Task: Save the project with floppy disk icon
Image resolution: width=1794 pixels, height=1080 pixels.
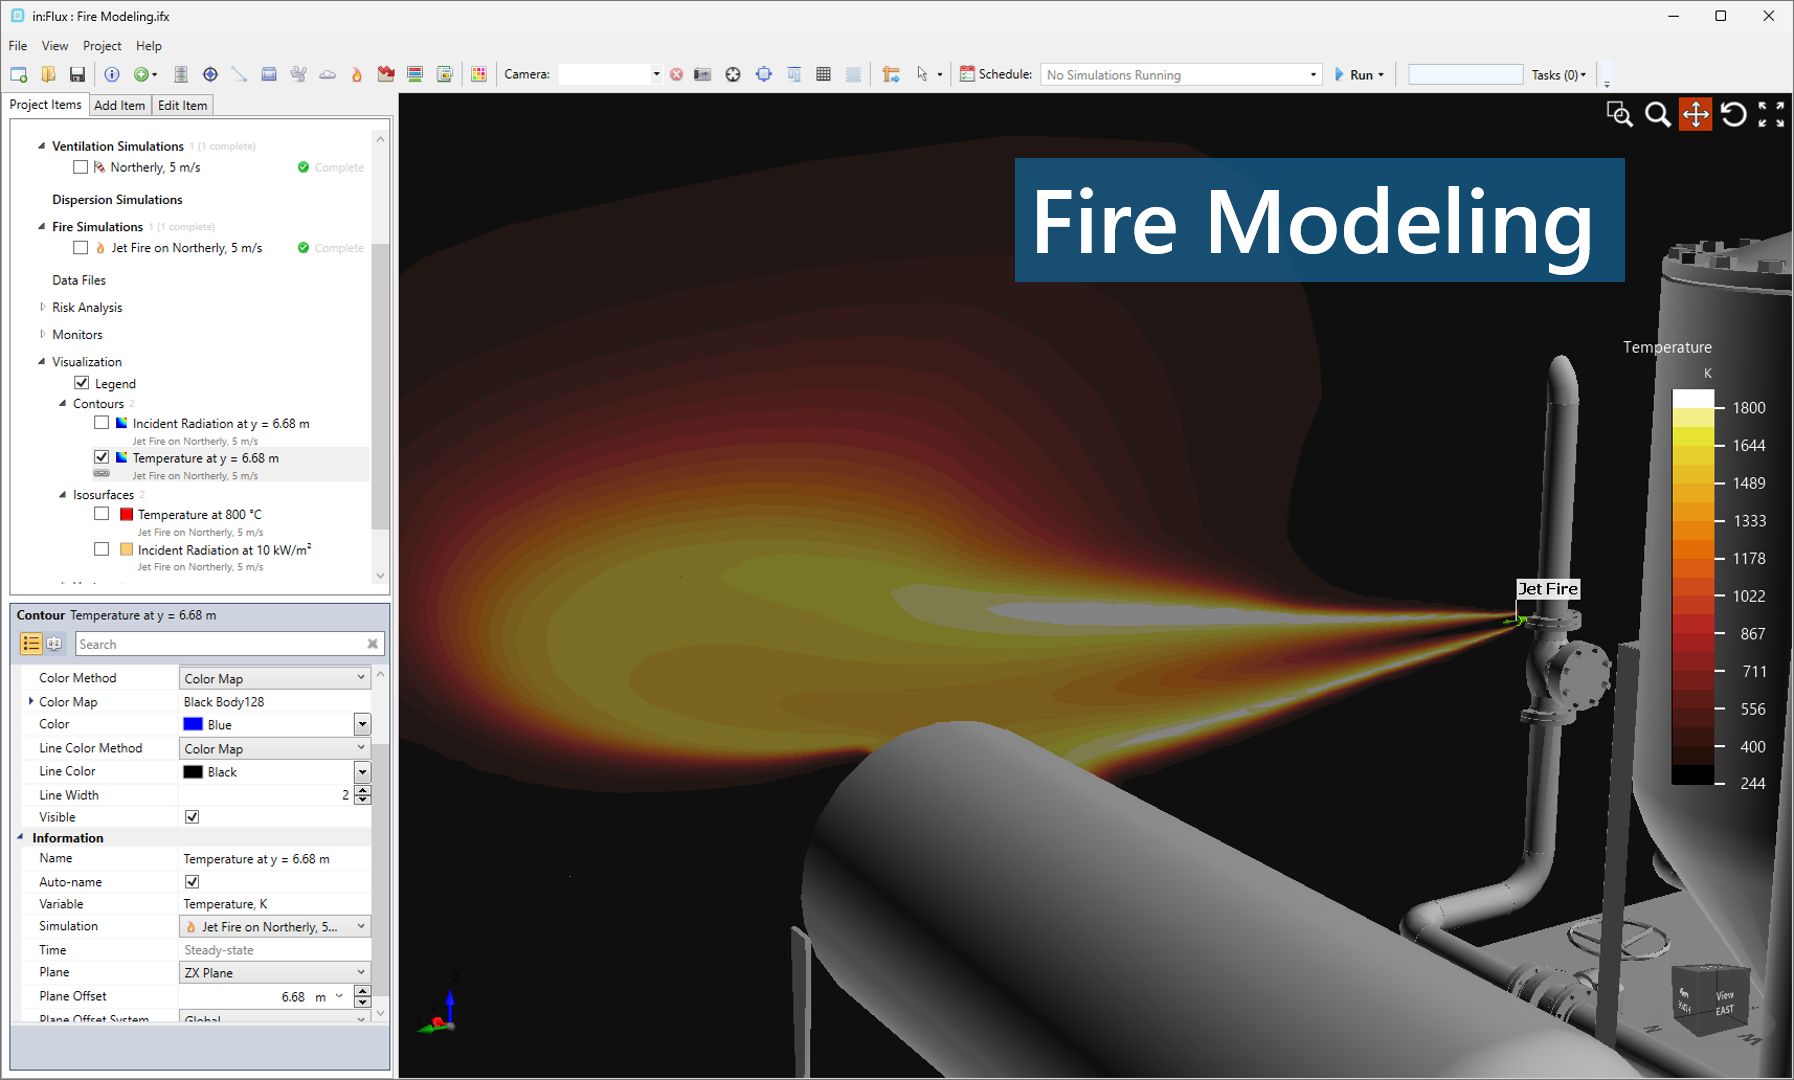Action: pyautogui.click(x=77, y=75)
